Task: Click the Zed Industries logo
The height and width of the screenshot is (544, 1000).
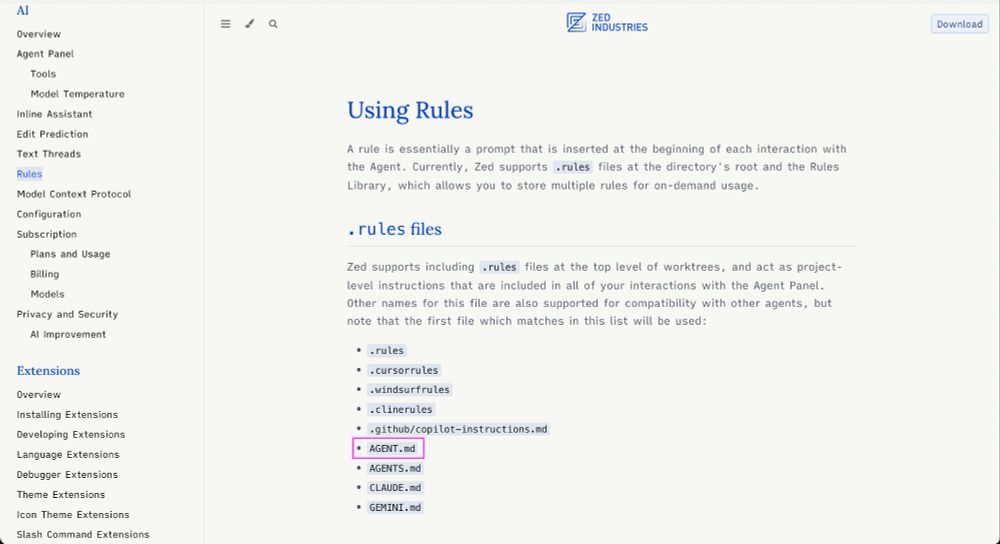Action: coord(607,22)
